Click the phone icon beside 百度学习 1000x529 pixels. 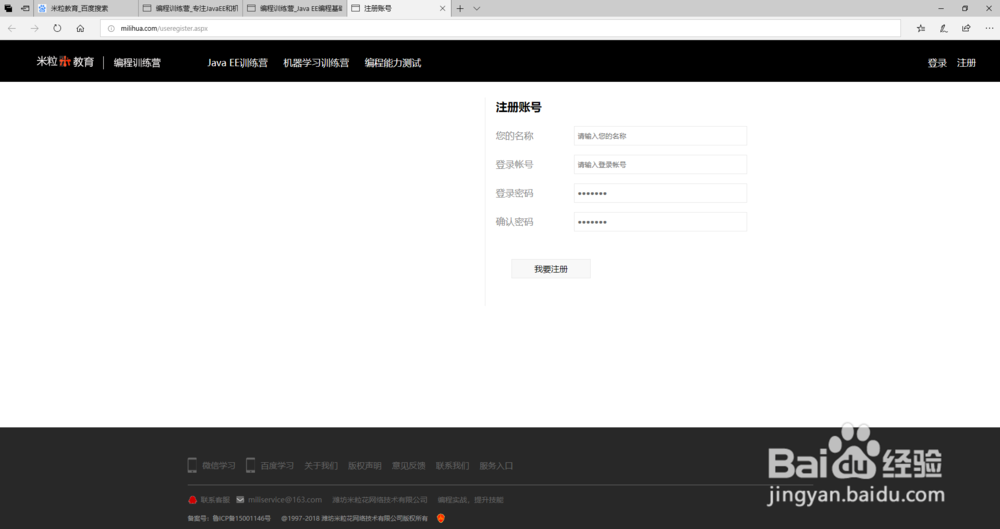(251, 465)
